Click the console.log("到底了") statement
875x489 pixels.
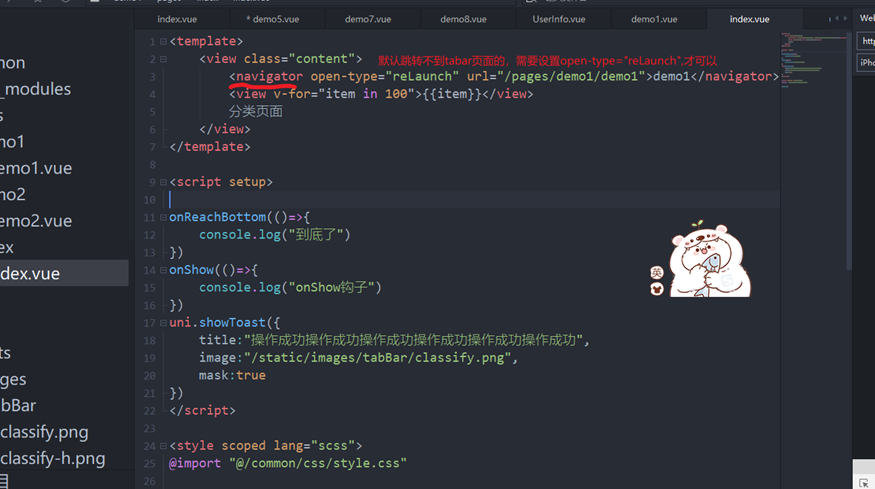tap(275, 235)
